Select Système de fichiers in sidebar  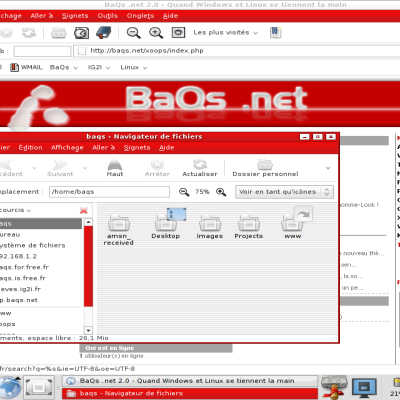[33, 245]
